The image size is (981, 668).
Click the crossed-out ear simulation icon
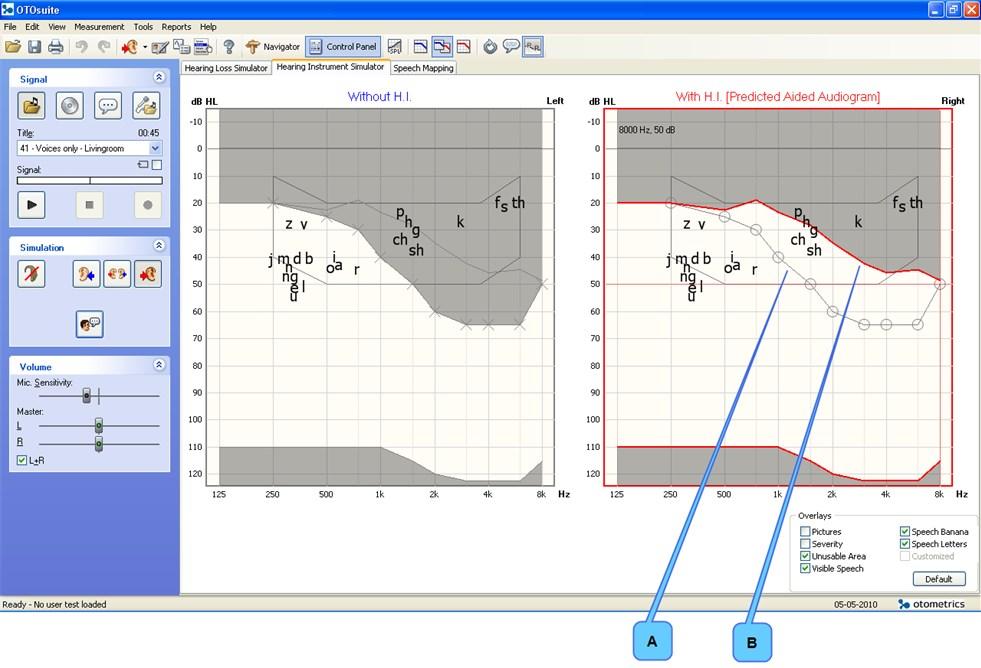pyautogui.click(x=31, y=274)
